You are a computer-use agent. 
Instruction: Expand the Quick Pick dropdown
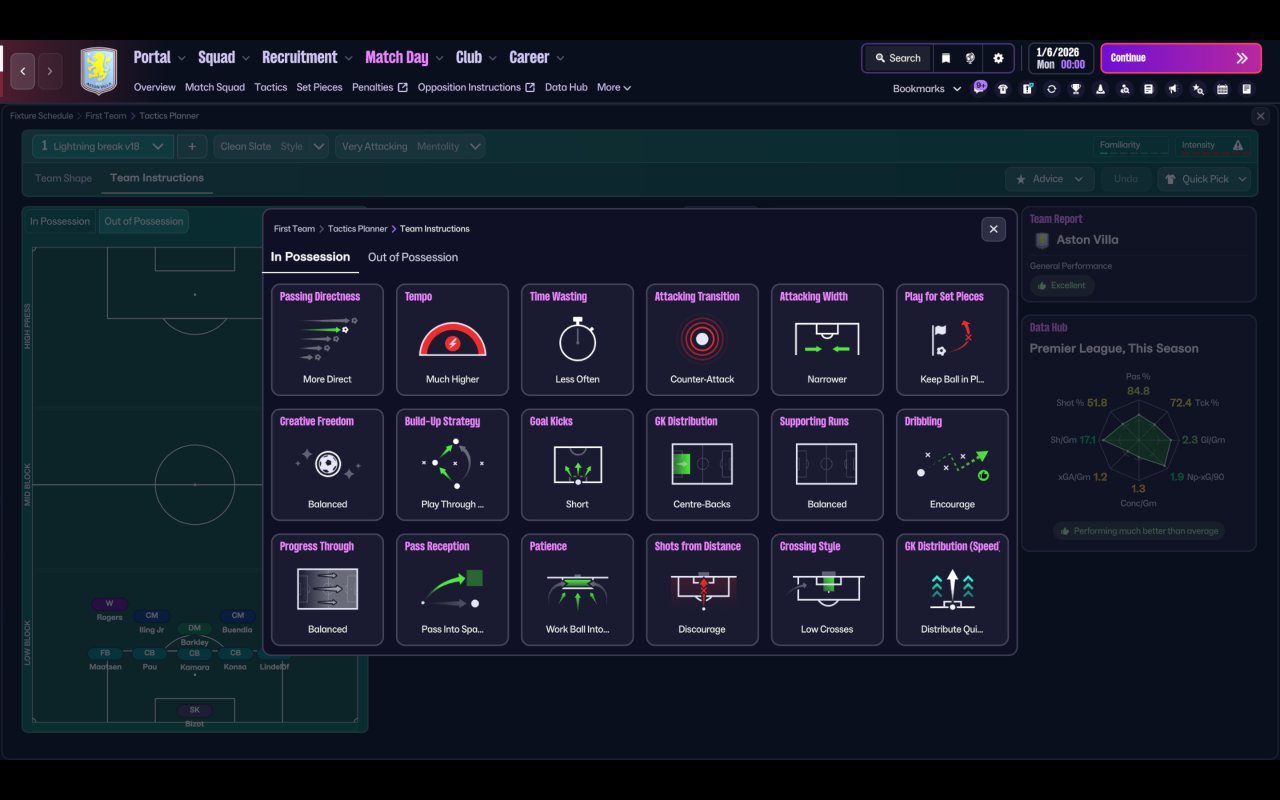[x=1204, y=179]
